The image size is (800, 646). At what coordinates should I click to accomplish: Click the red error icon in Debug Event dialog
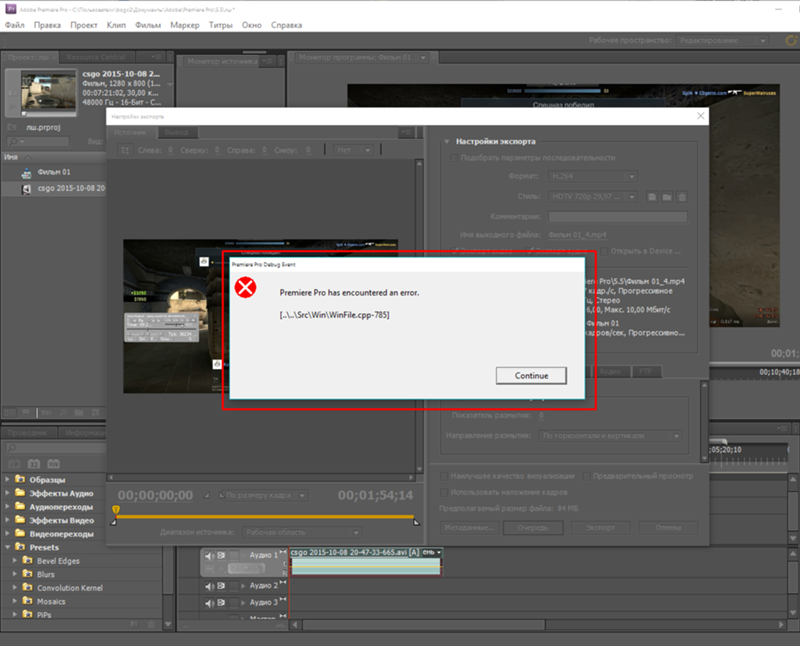point(245,288)
